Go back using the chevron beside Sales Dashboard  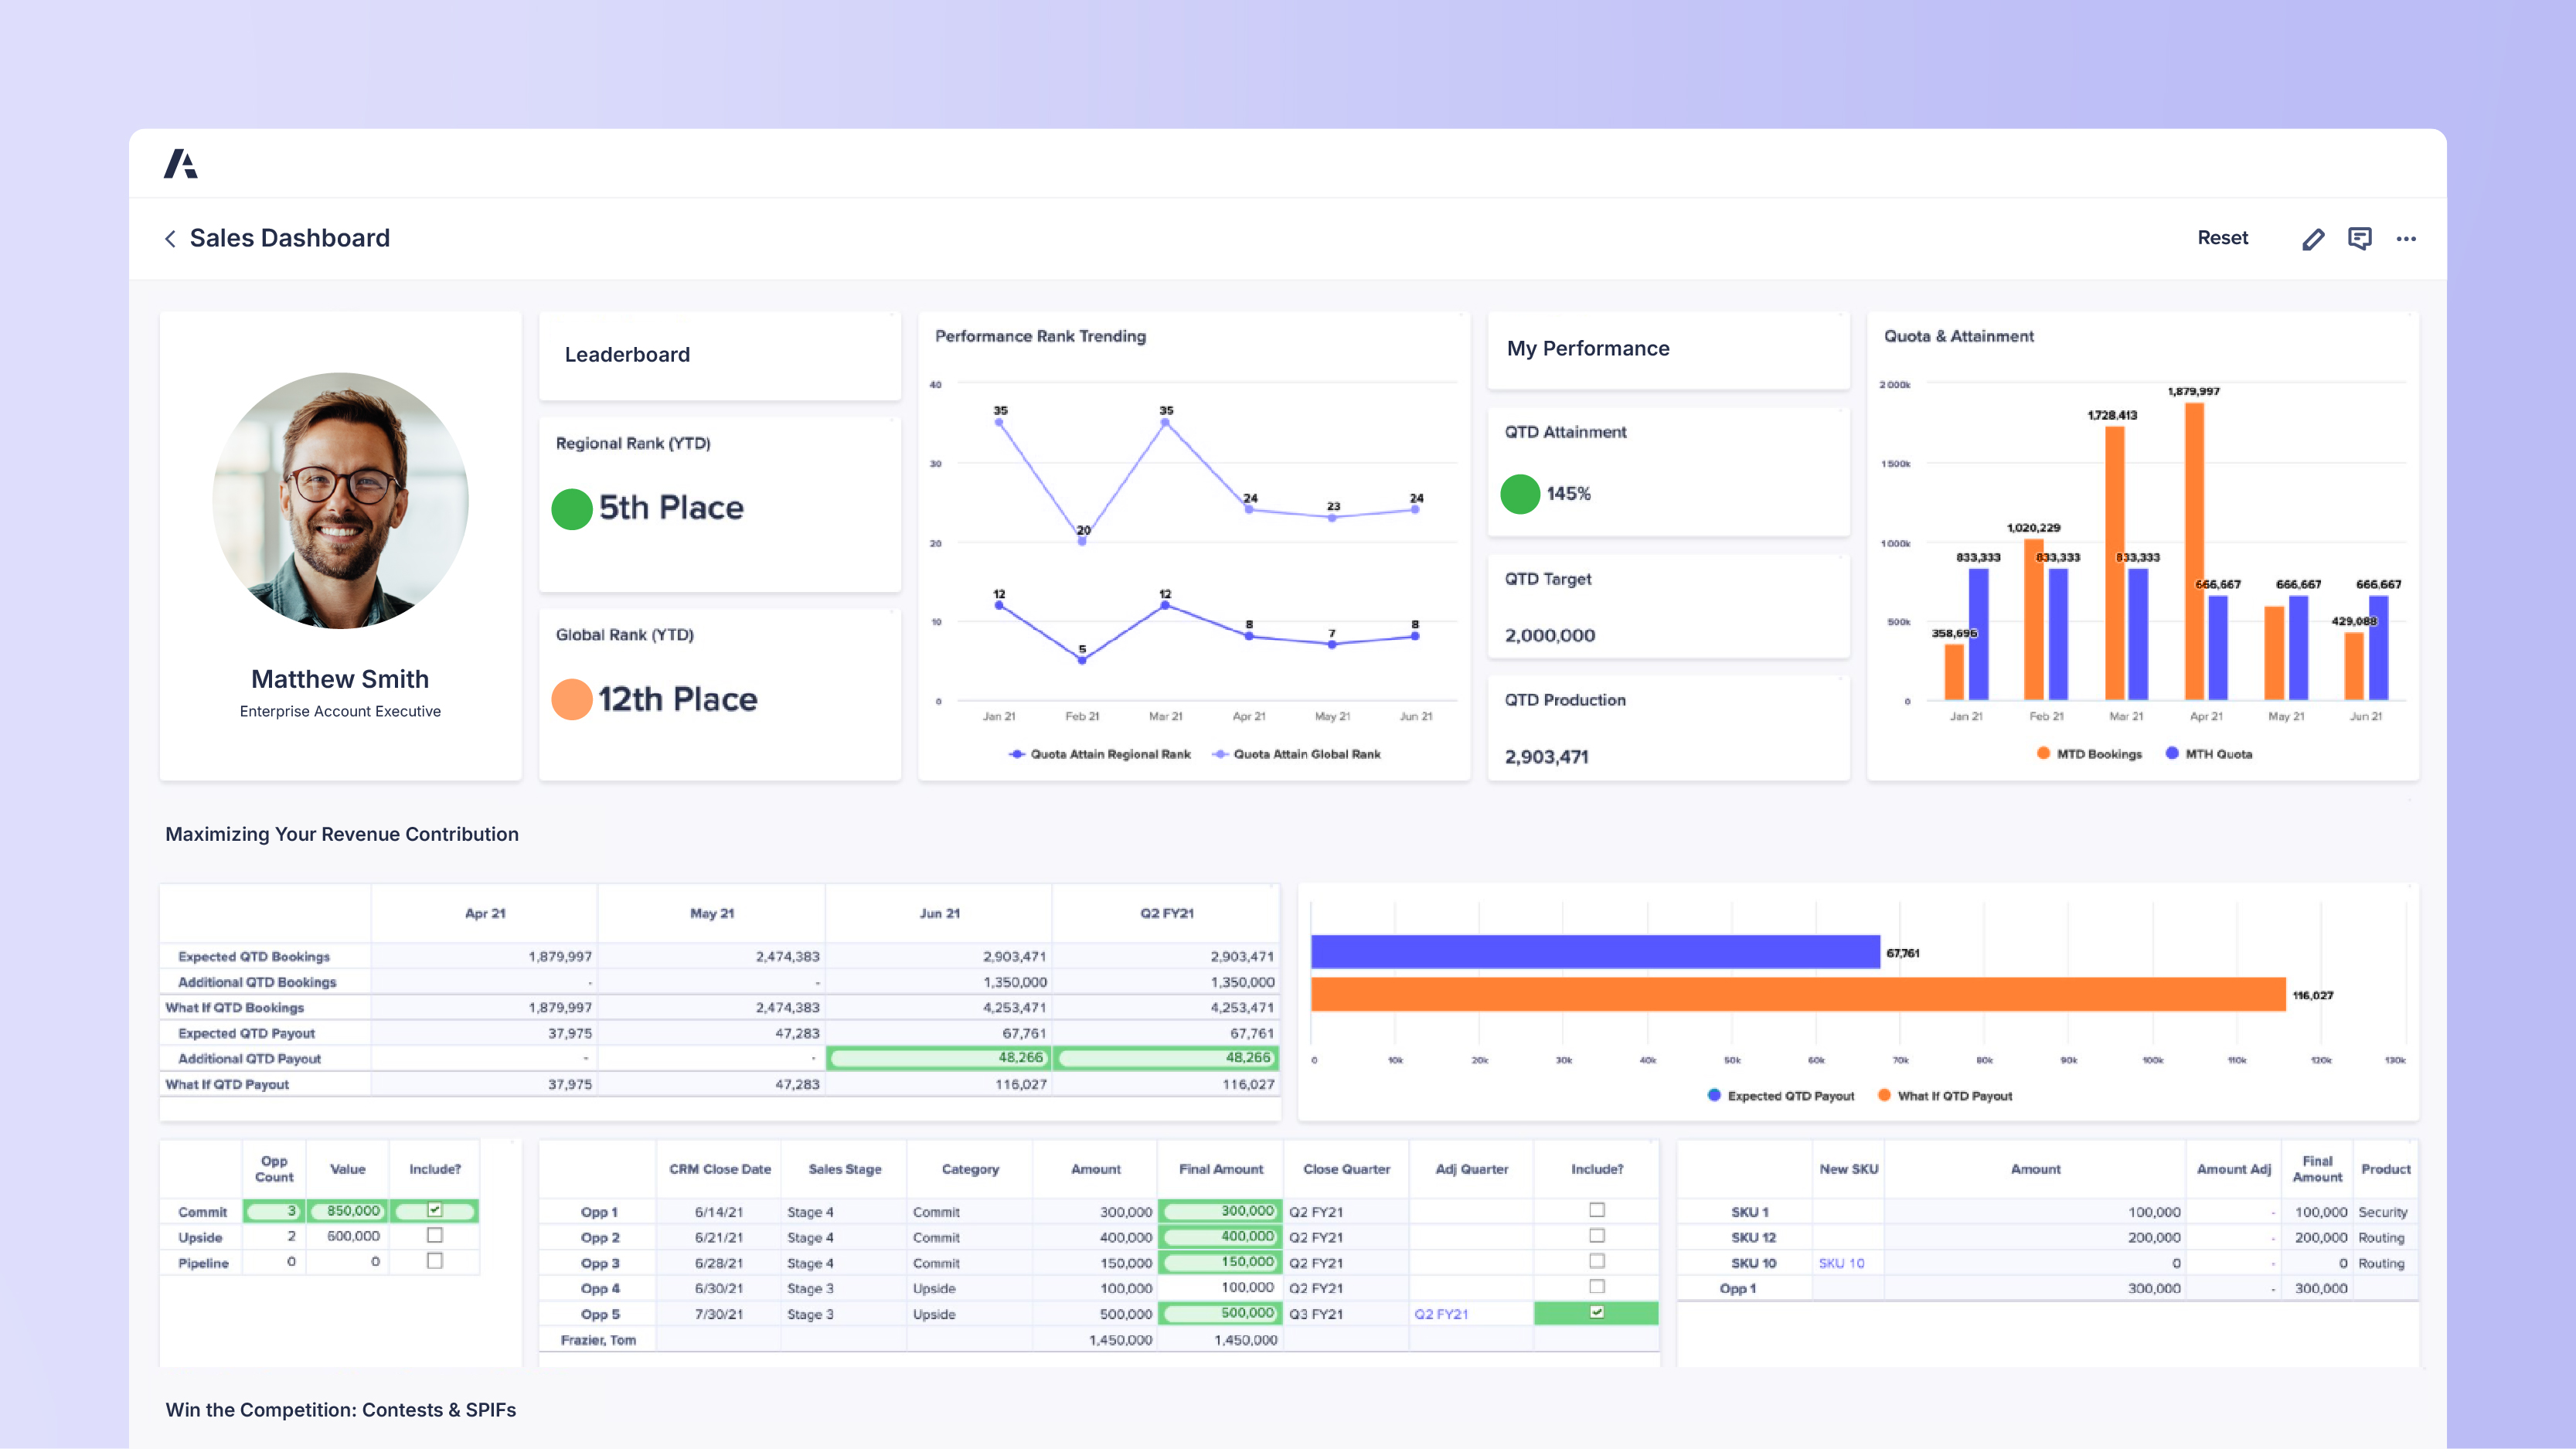click(x=170, y=238)
